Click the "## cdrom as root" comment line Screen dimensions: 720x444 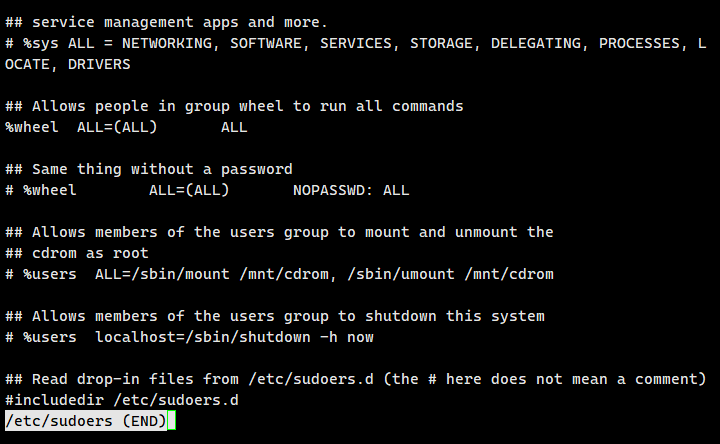pyautogui.click(x=77, y=253)
